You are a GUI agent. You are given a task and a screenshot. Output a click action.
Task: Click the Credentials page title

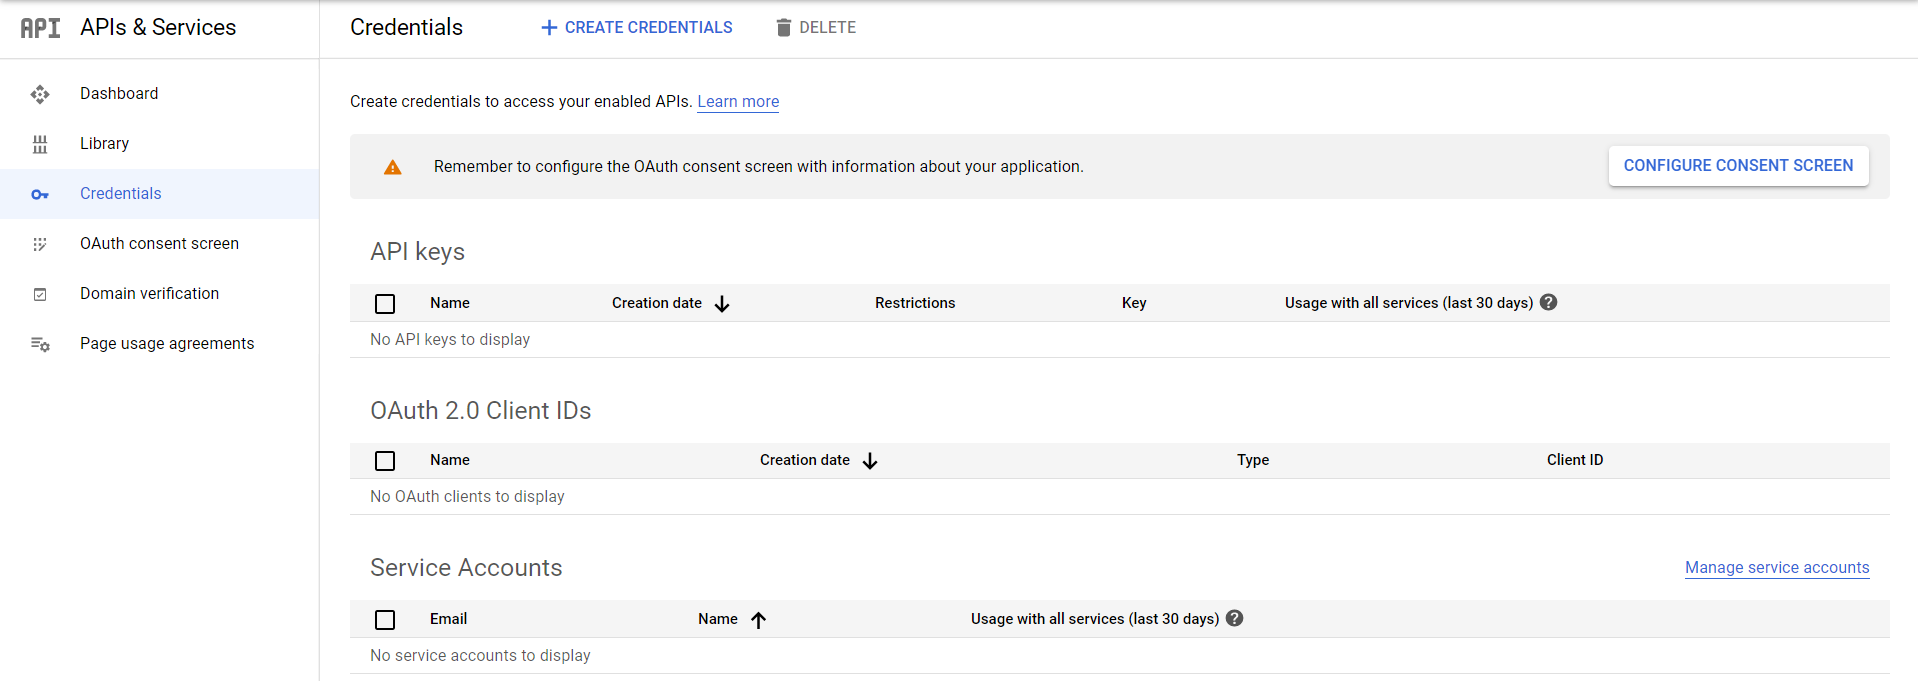coord(406,28)
